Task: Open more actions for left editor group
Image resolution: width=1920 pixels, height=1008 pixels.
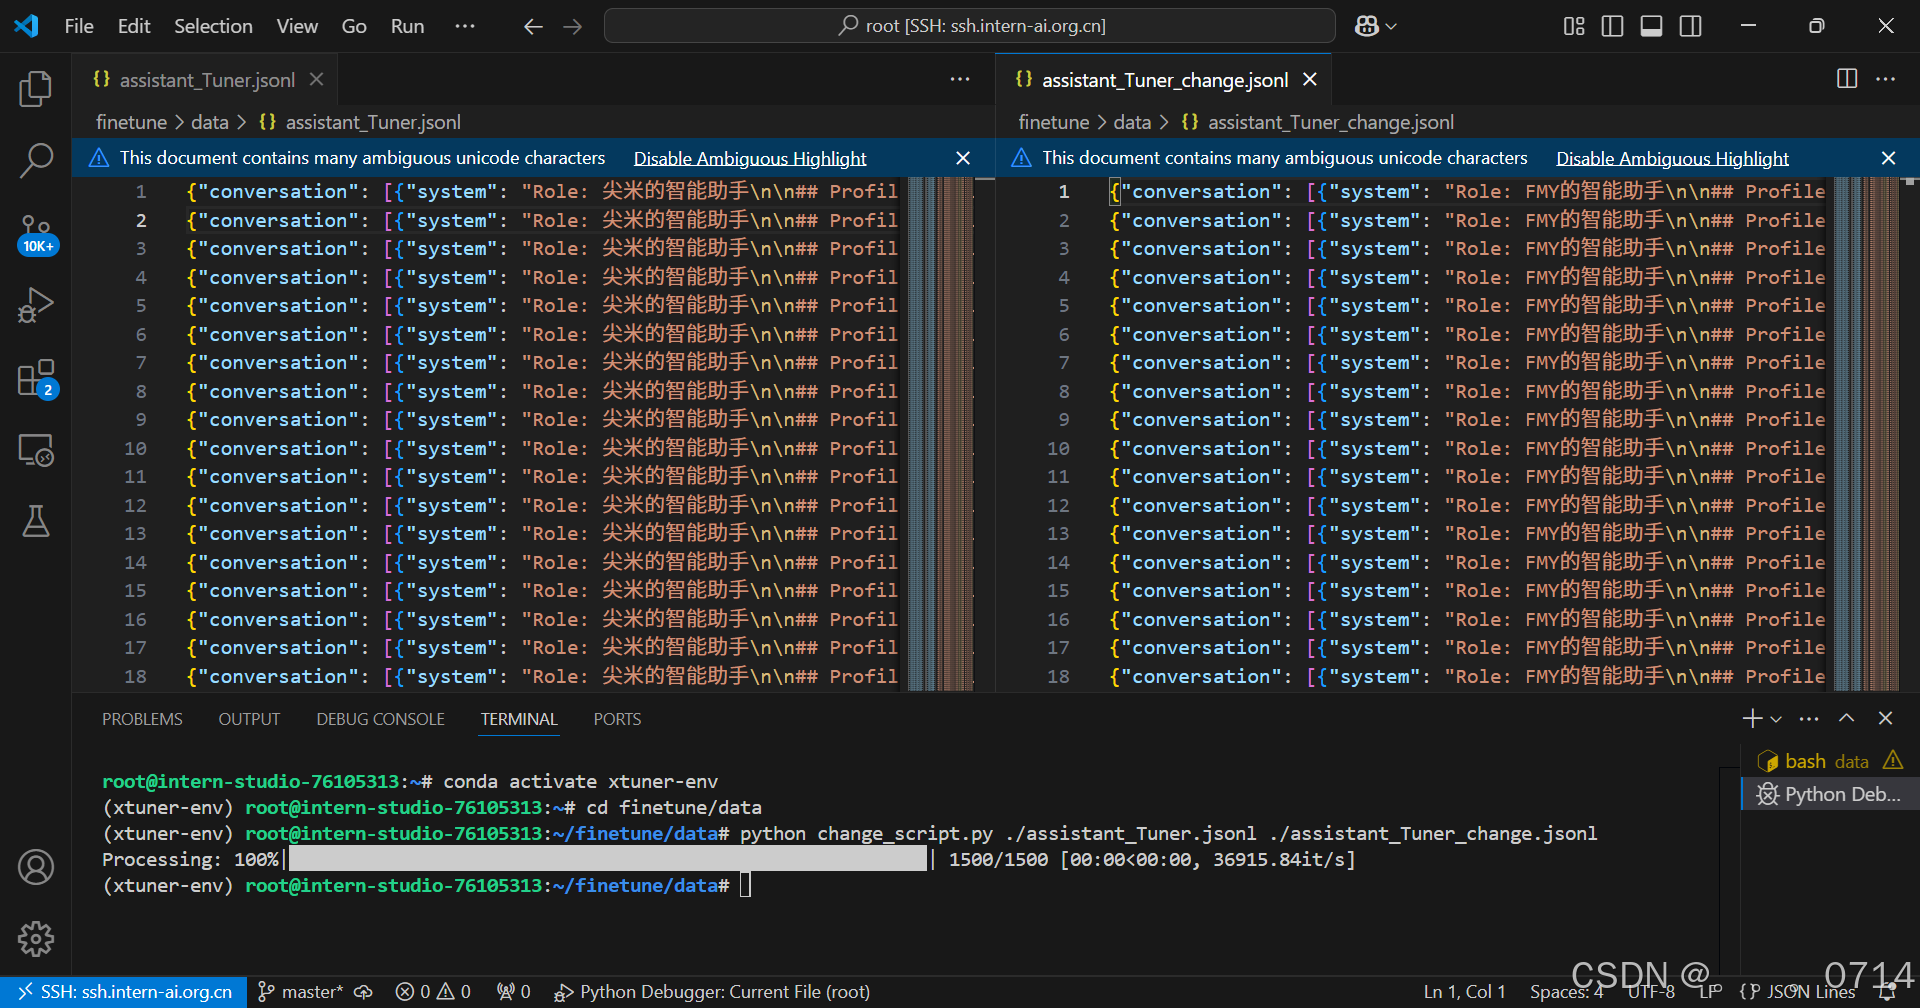Action: click(x=960, y=79)
